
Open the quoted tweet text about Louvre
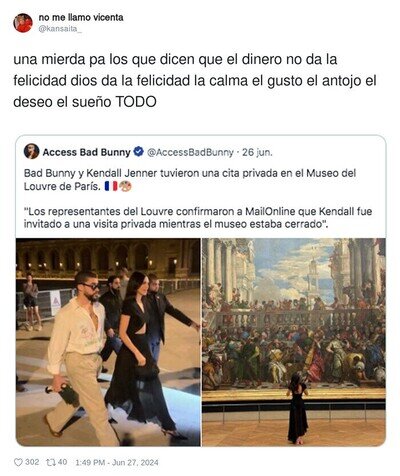190,180
